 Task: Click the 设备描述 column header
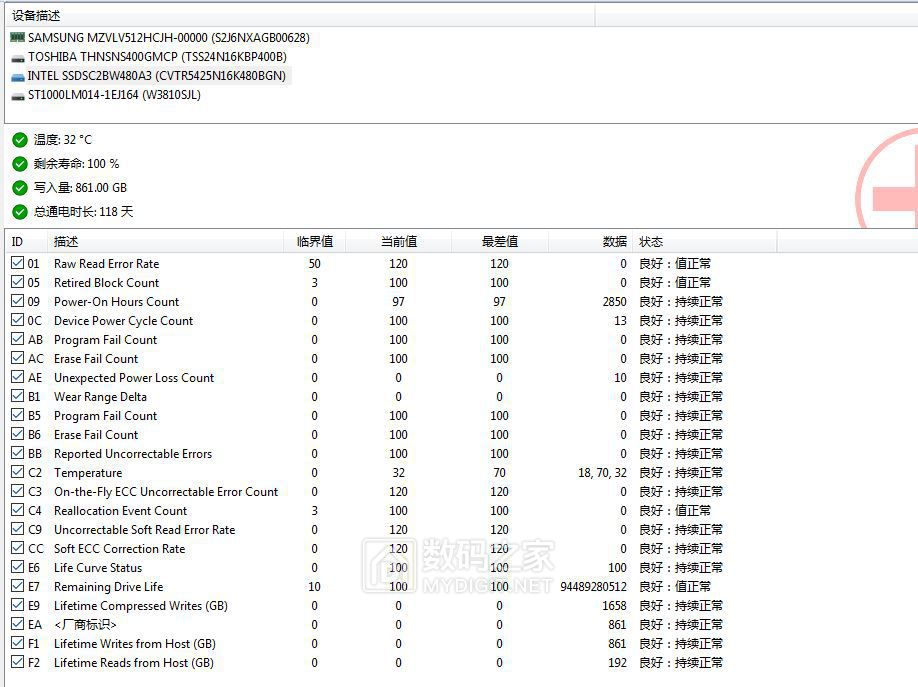(x=36, y=15)
